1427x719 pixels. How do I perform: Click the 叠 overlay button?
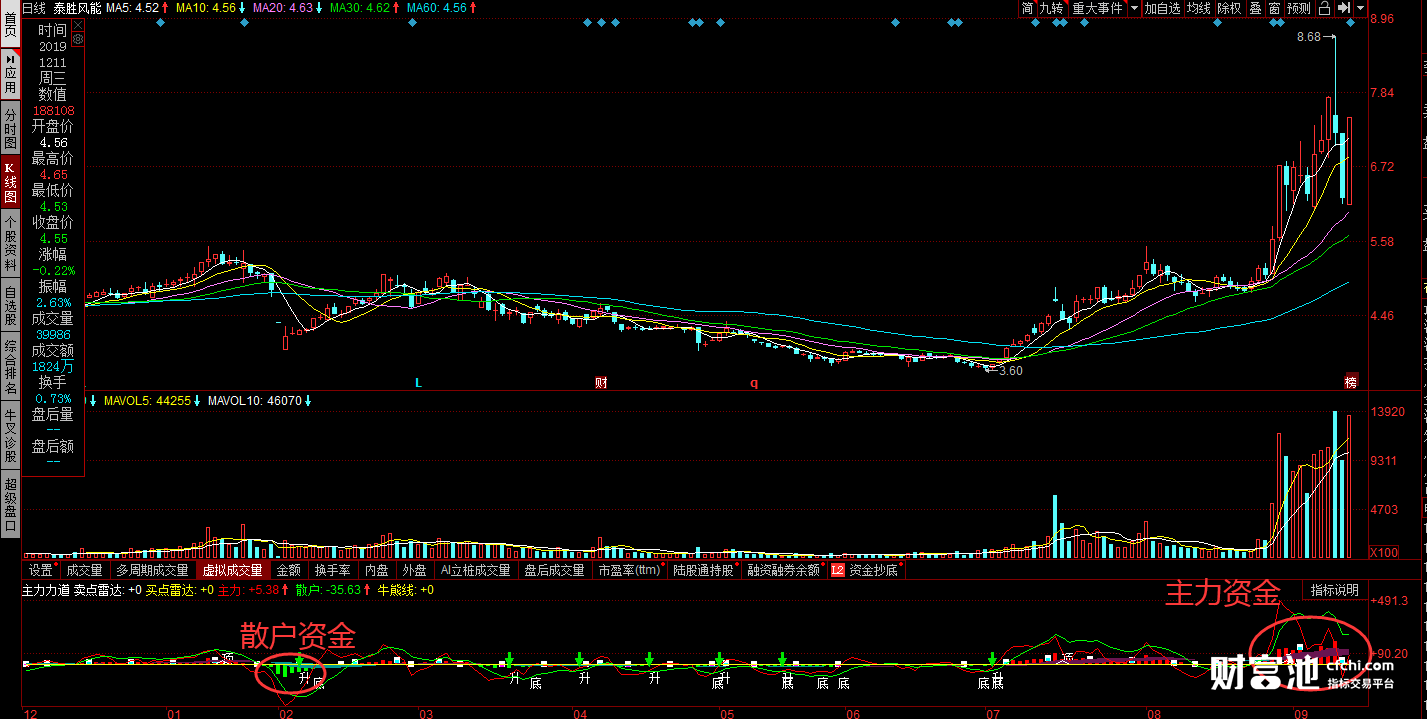1255,8
